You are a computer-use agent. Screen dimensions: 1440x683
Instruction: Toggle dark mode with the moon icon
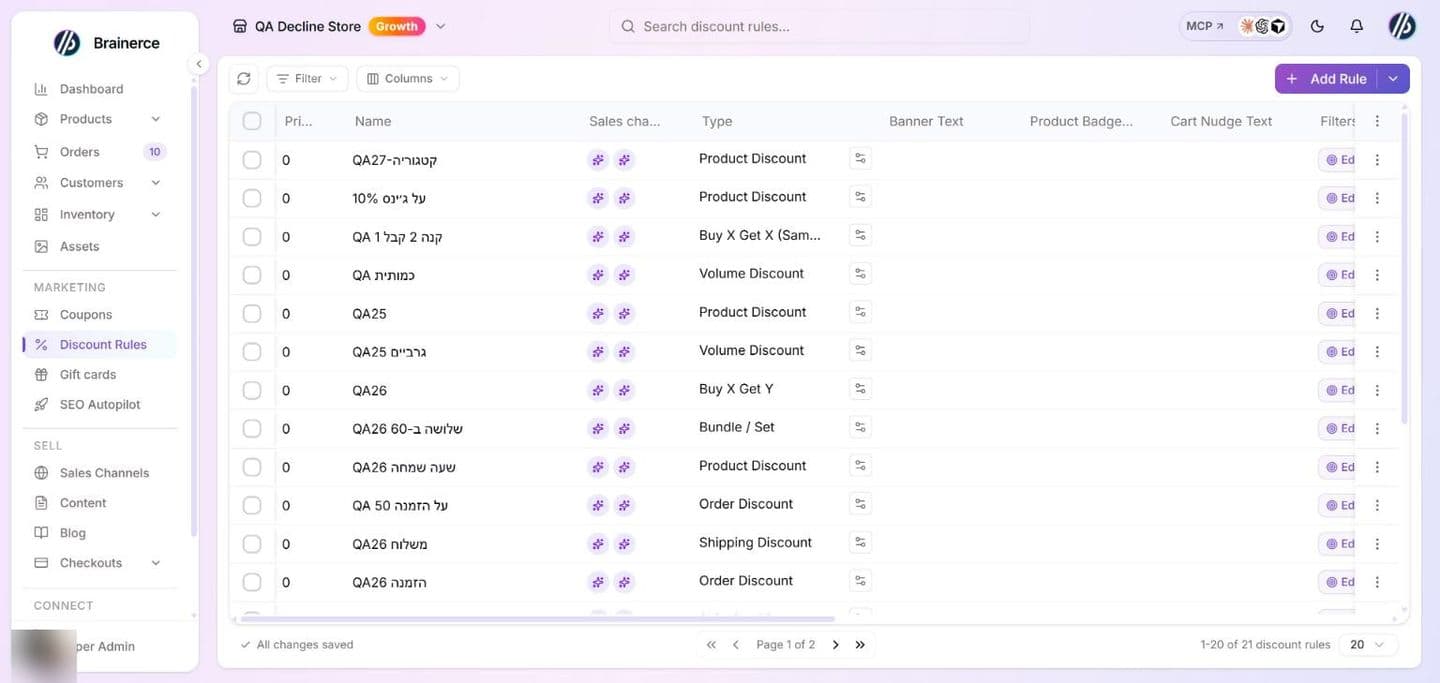(1317, 27)
